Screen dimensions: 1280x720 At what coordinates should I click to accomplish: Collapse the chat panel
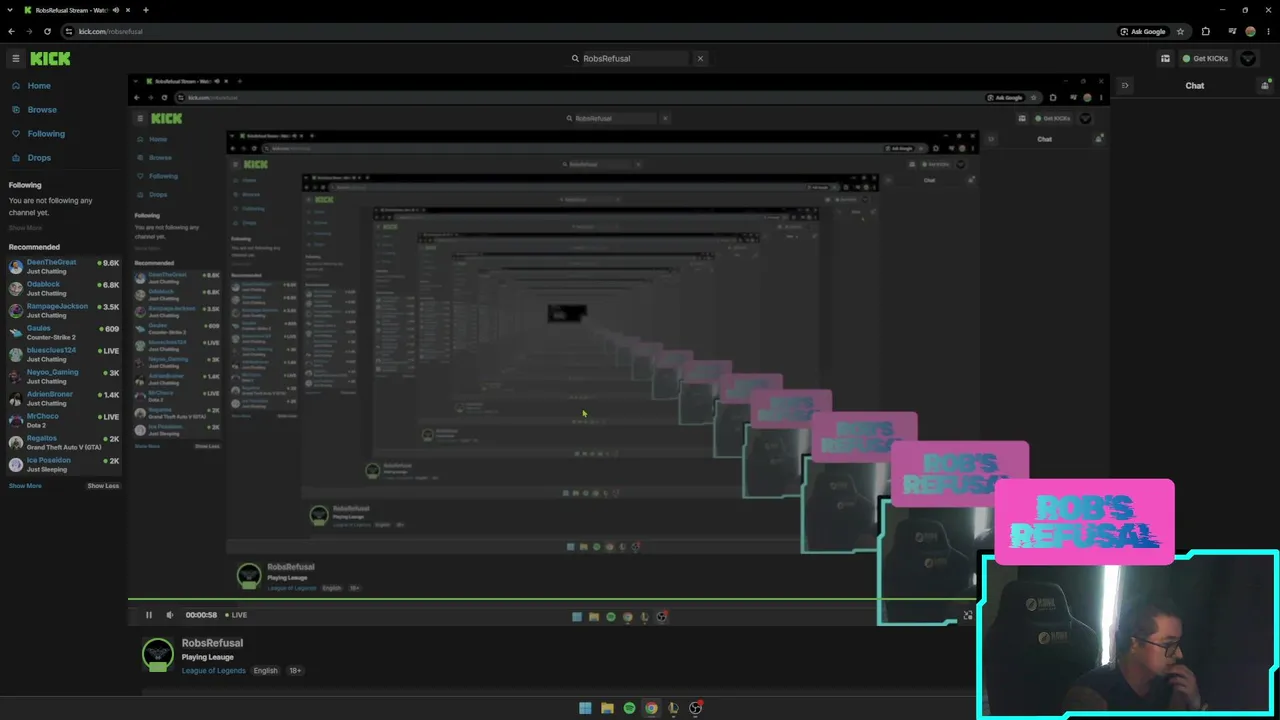pyautogui.click(x=1124, y=86)
